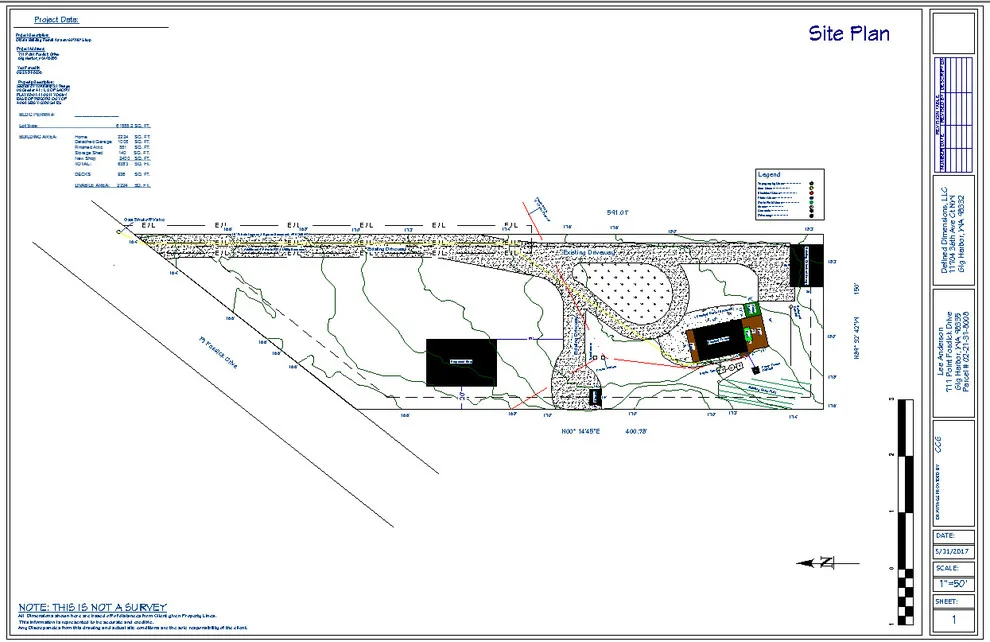The image size is (990, 642).
Task: Select the black garage block at driveway end
Action: pyautogui.click(x=806, y=266)
